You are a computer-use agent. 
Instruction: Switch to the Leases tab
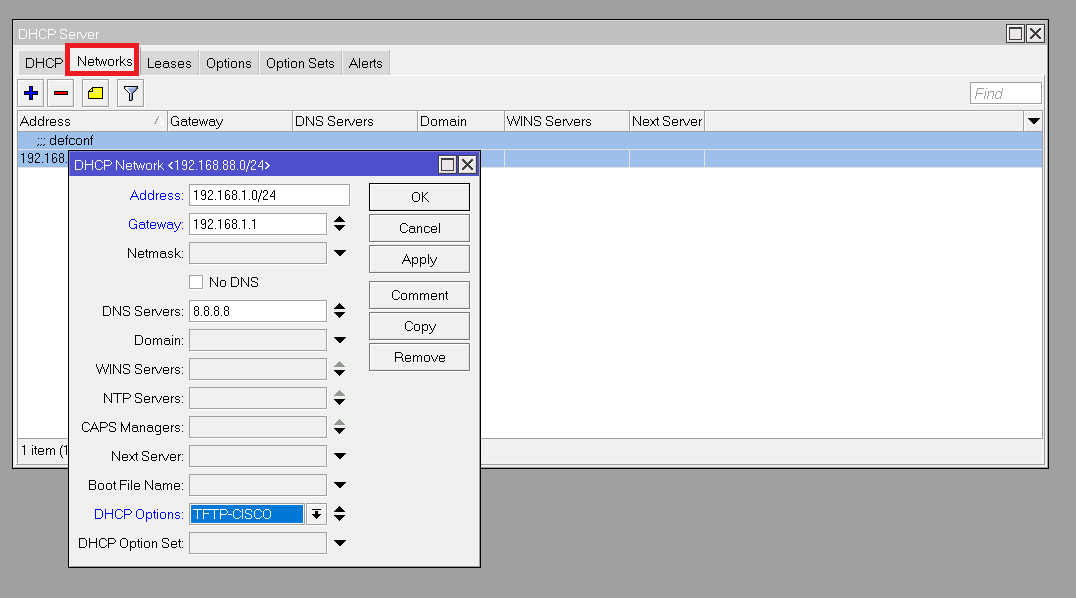pyautogui.click(x=169, y=63)
